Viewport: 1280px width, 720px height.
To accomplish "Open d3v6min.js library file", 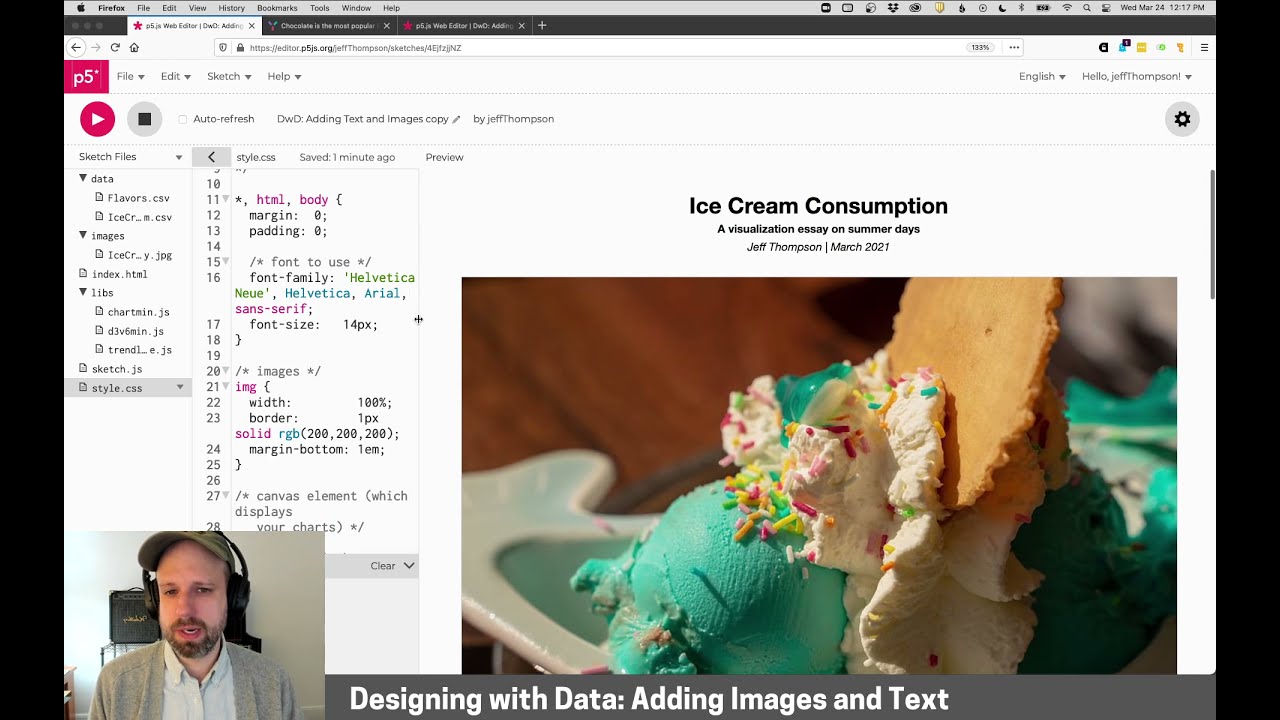I will [x=136, y=331].
